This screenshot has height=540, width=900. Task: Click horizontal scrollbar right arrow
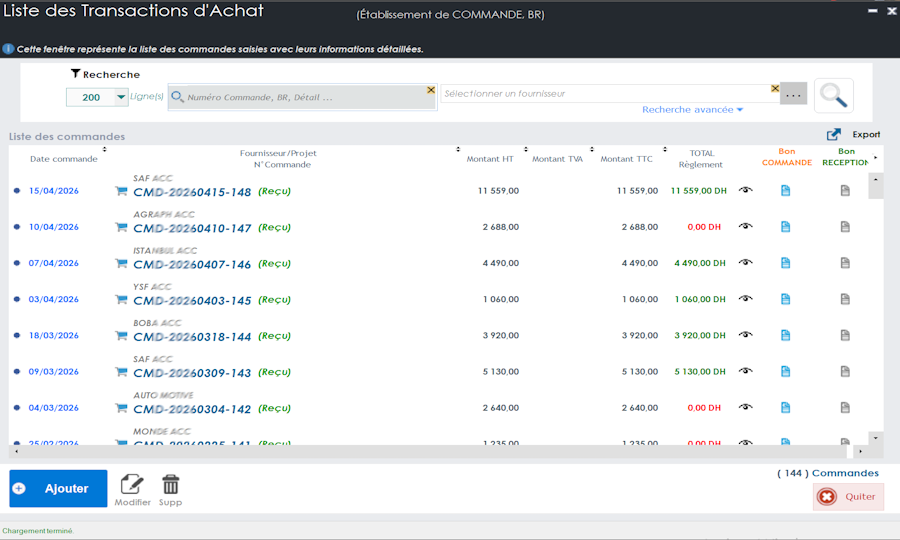point(860,452)
